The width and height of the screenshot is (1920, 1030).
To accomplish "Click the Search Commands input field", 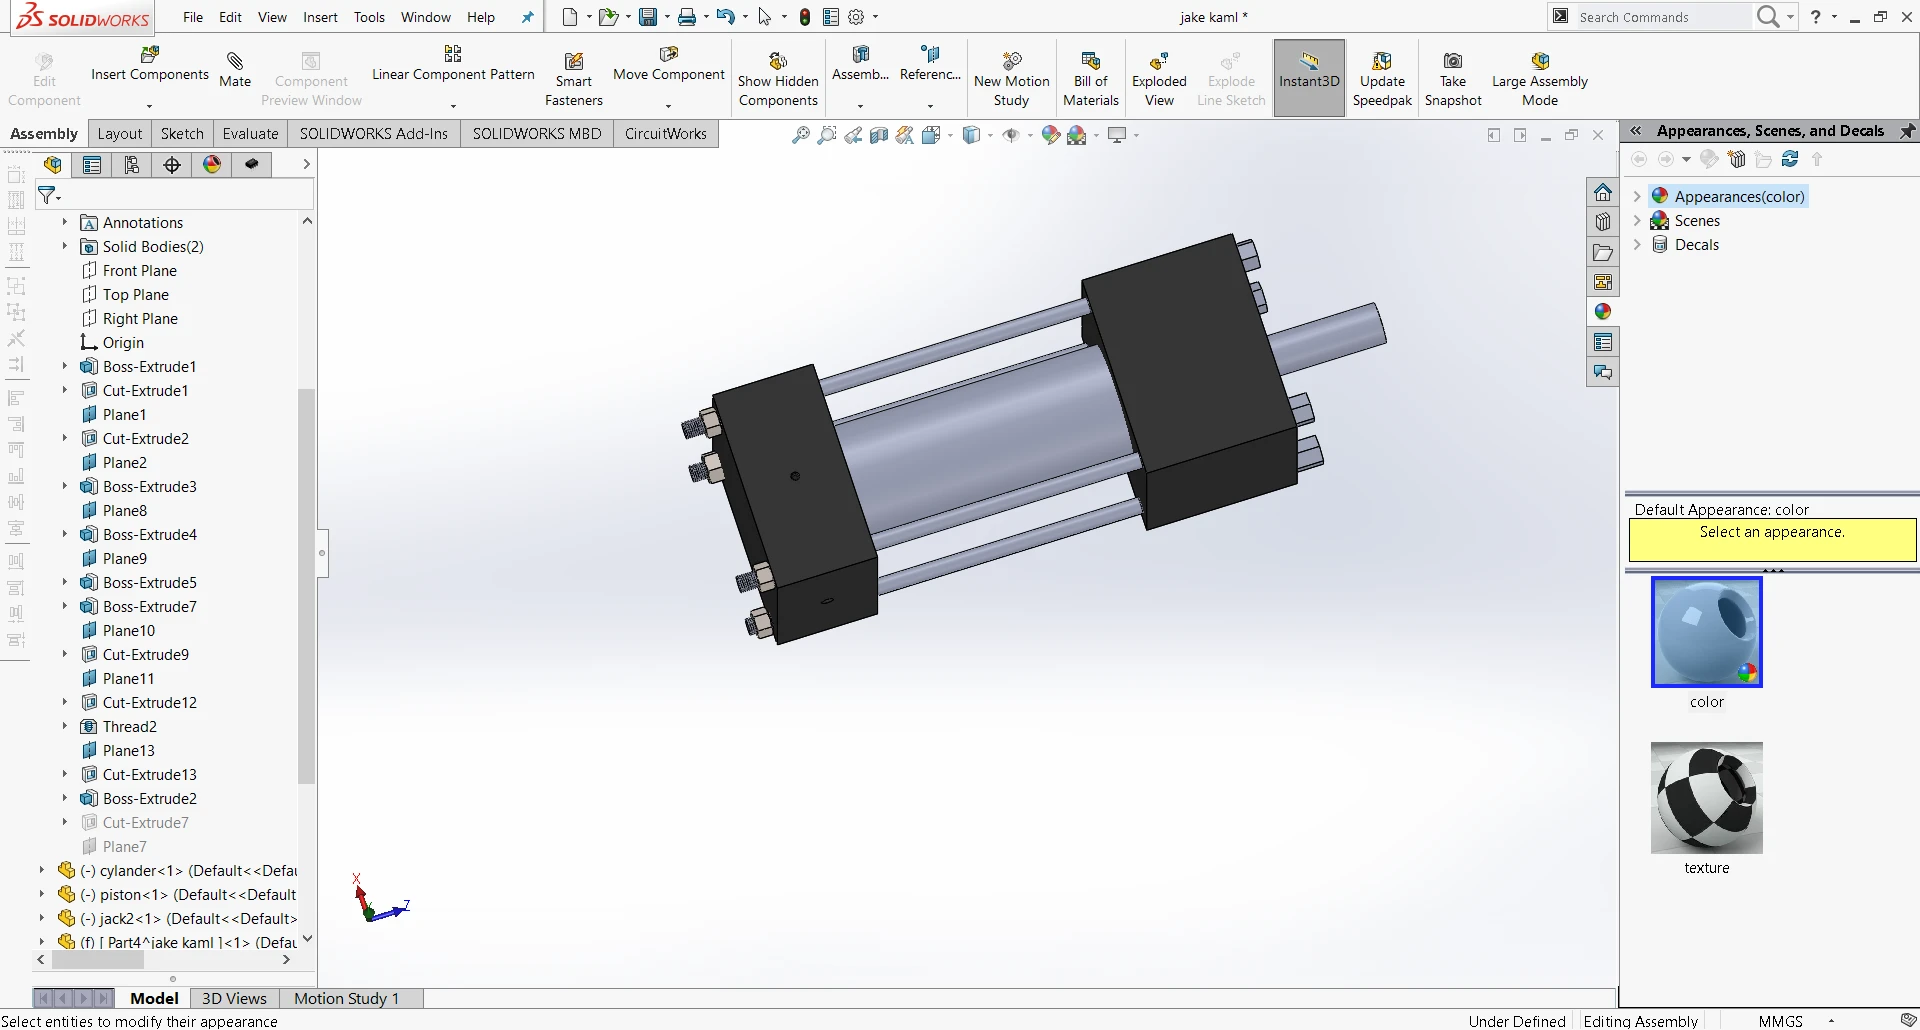I will point(1661,17).
